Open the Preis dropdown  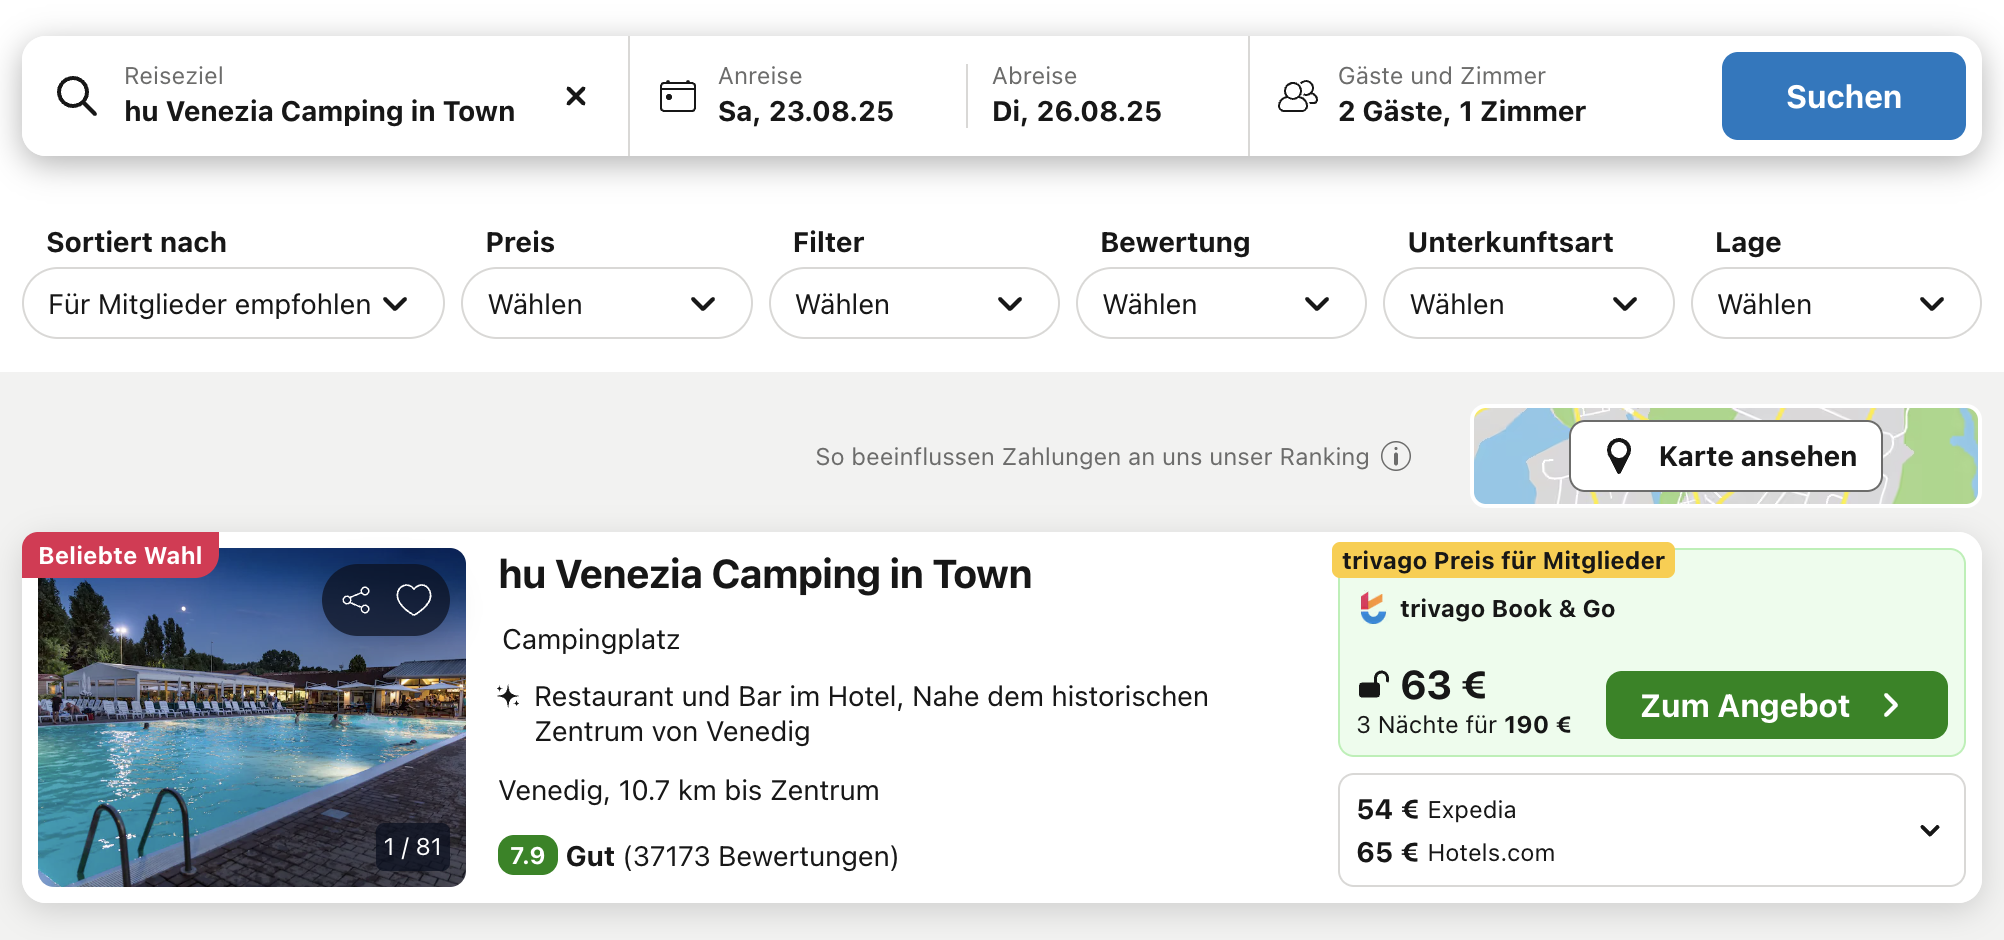(606, 303)
